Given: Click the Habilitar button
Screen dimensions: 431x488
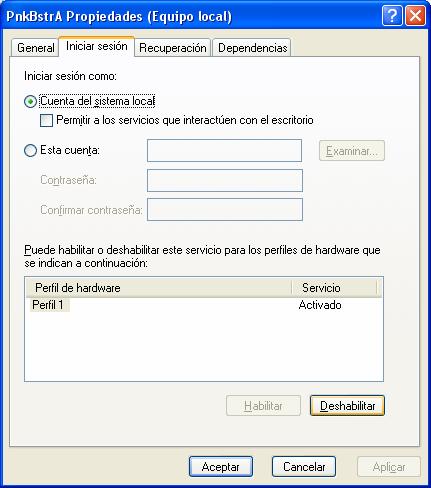Looking at the screenshot, I should pyautogui.click(x=263, y=406).
